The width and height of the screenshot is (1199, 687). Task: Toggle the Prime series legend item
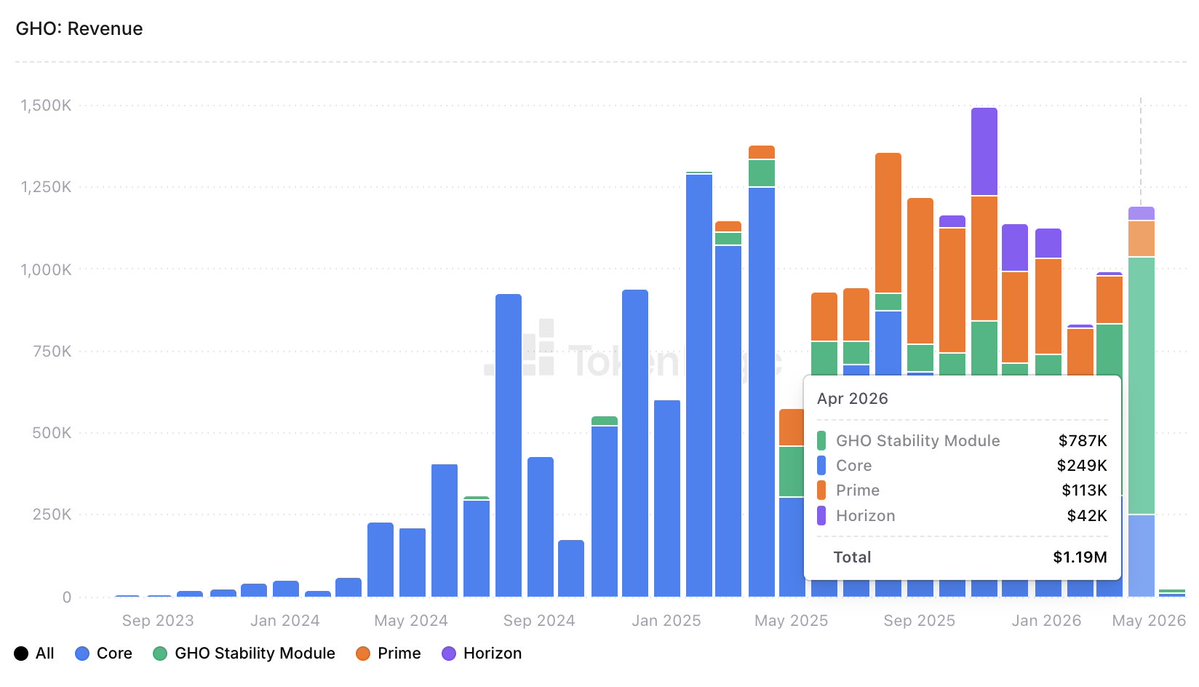pos(388,653)
